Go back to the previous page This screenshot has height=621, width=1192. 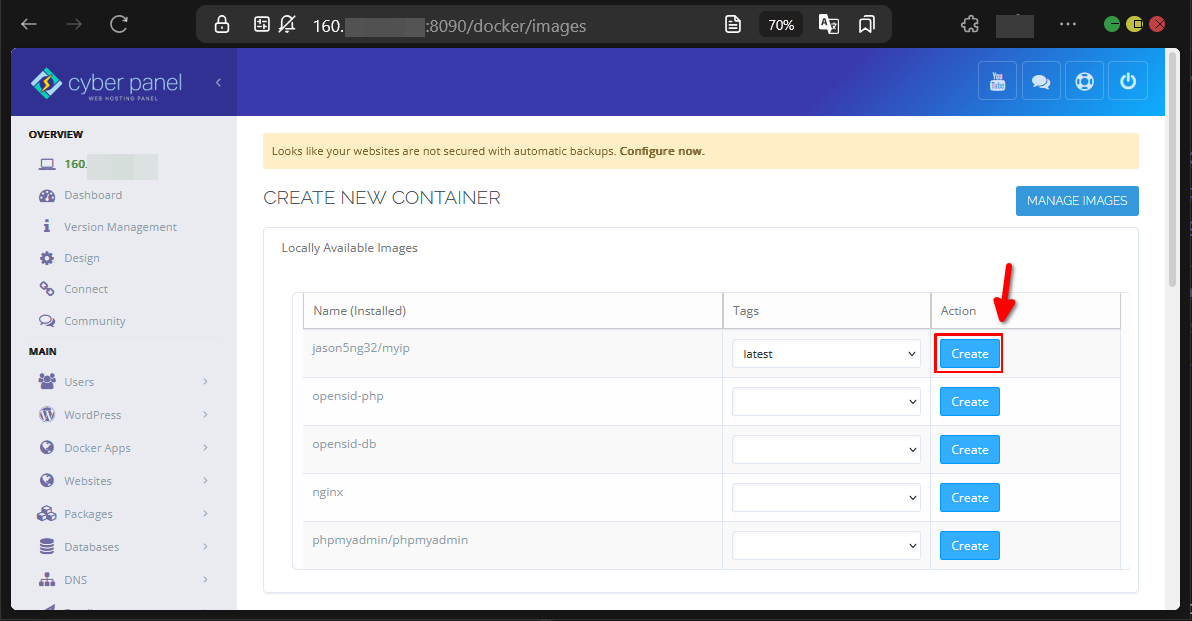click(x=29, y=24)
